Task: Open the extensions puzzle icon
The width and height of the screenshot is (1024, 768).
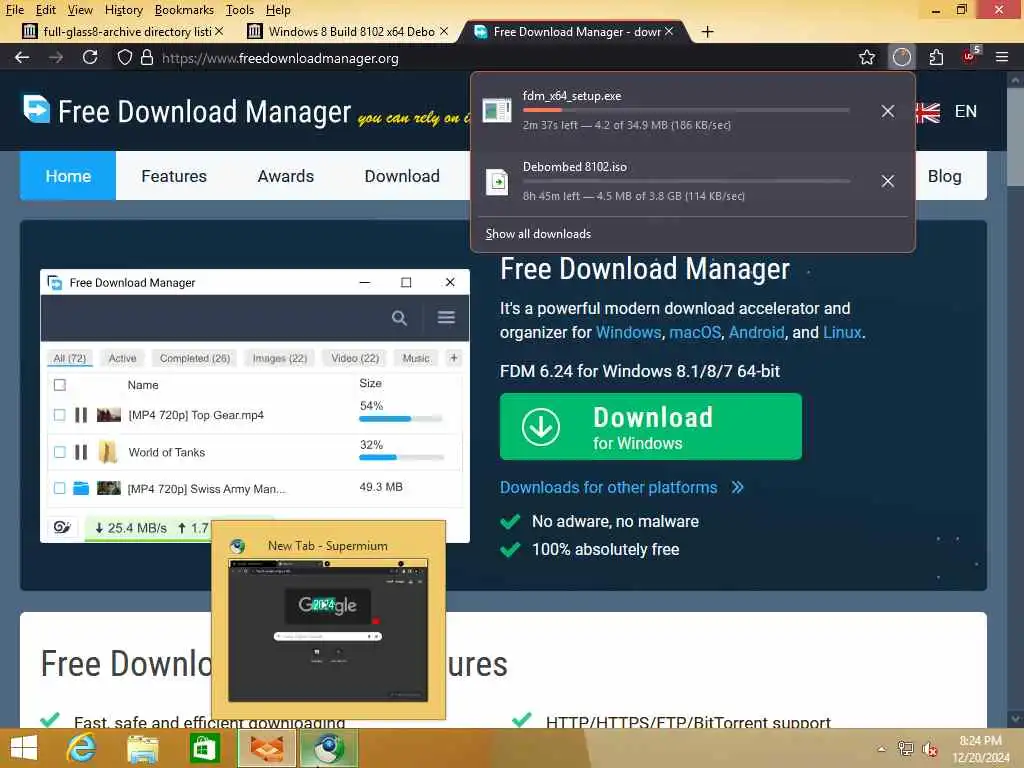Action: point(936,57)
